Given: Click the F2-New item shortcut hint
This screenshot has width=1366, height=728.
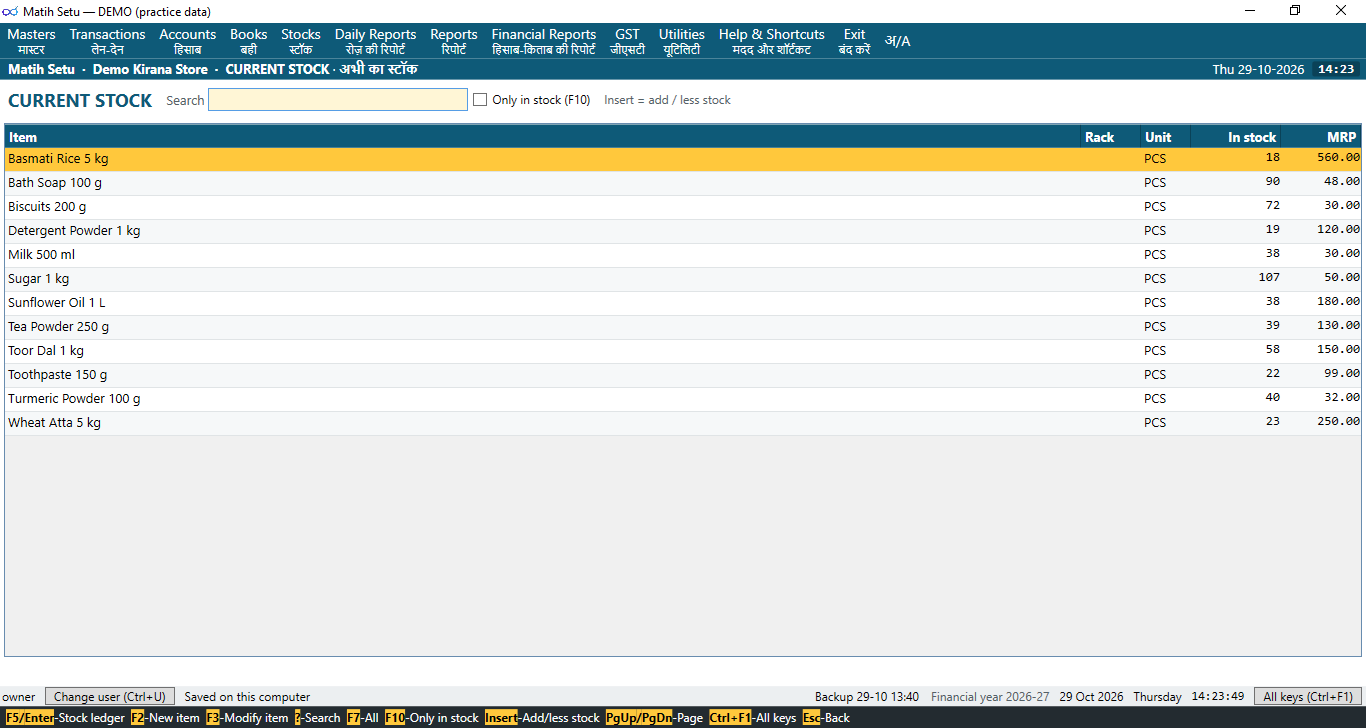Looking at the screenshot, I should click(x=165, y=718).
